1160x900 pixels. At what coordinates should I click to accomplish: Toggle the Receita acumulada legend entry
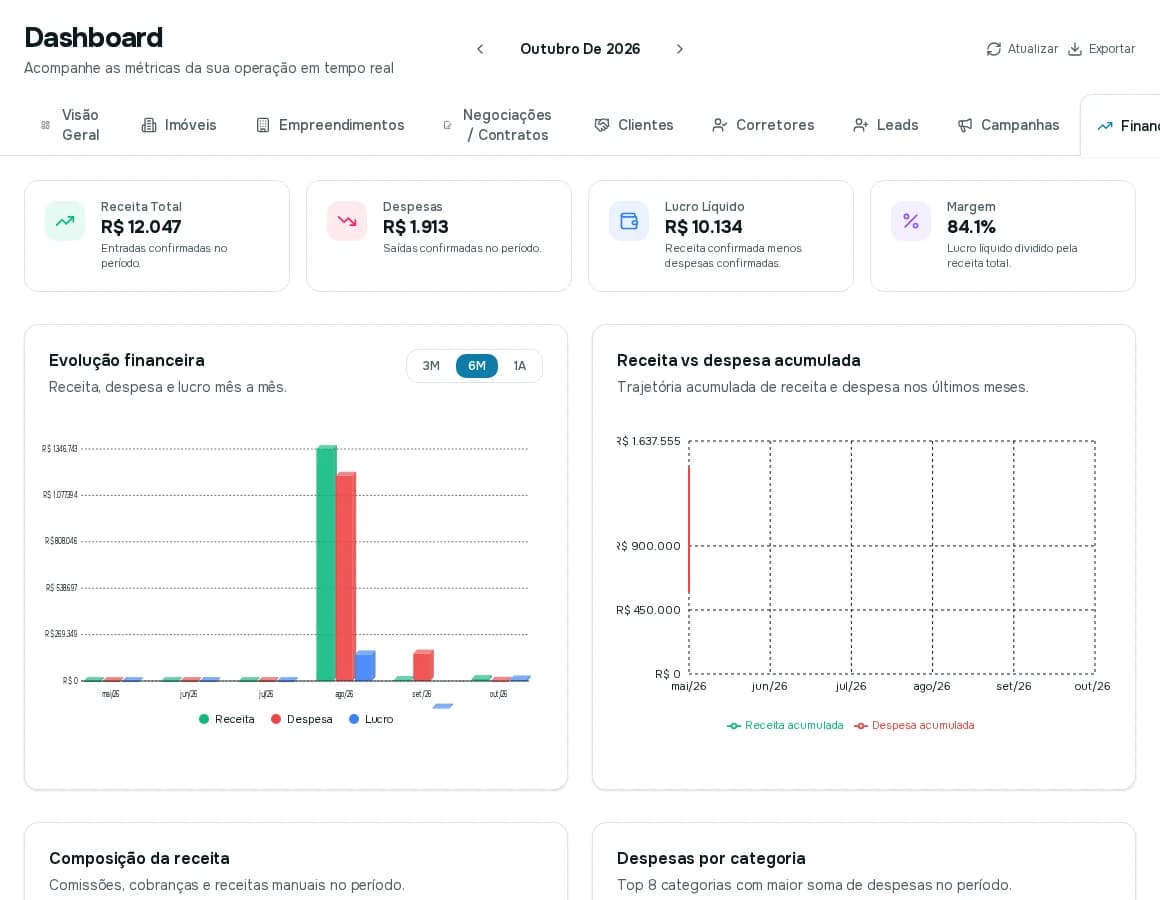[785, 725]
